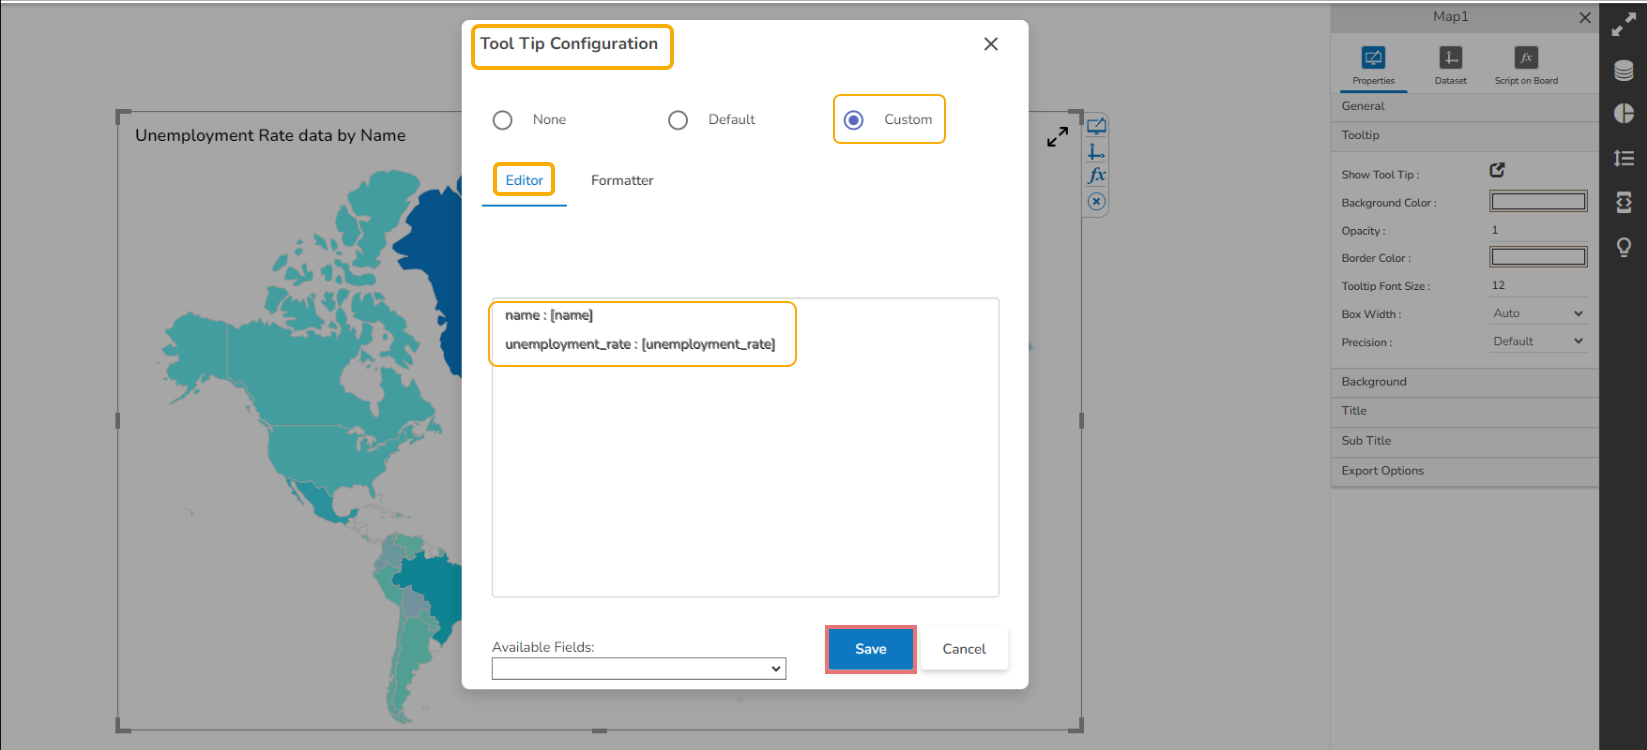The width and height of the screenshot is (1647, 750).
Task: Click inside the tooltip editor text area
Action: (x=745, y=447)
